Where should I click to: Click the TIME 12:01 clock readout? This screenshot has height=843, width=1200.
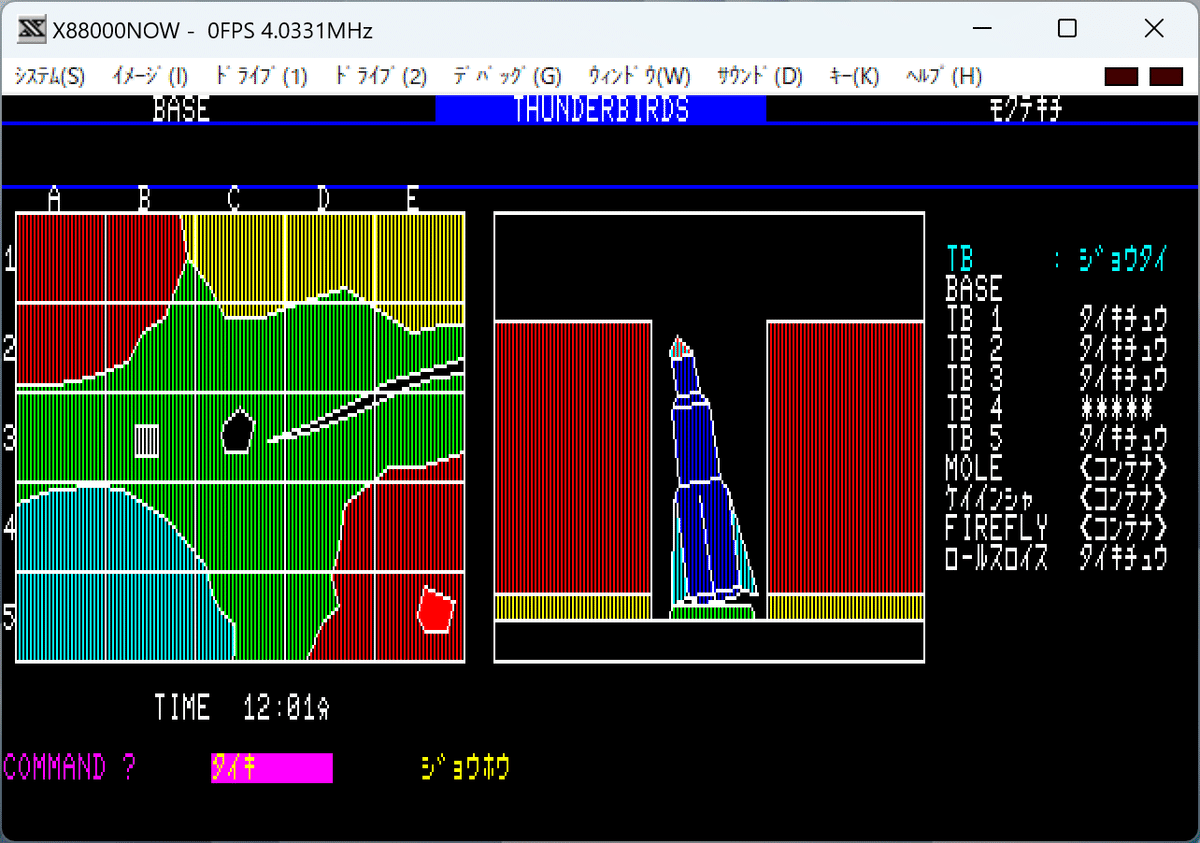pyautogui.click(x=242, y=708)
